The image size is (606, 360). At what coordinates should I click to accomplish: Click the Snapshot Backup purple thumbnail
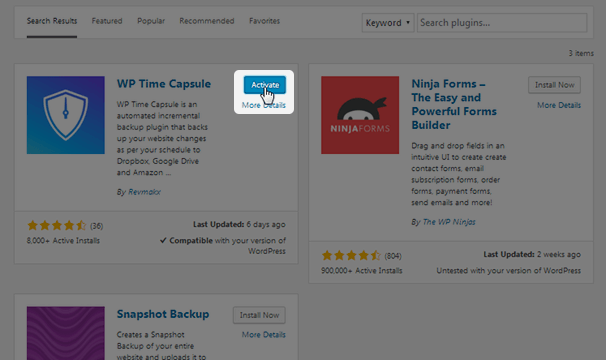66,333
